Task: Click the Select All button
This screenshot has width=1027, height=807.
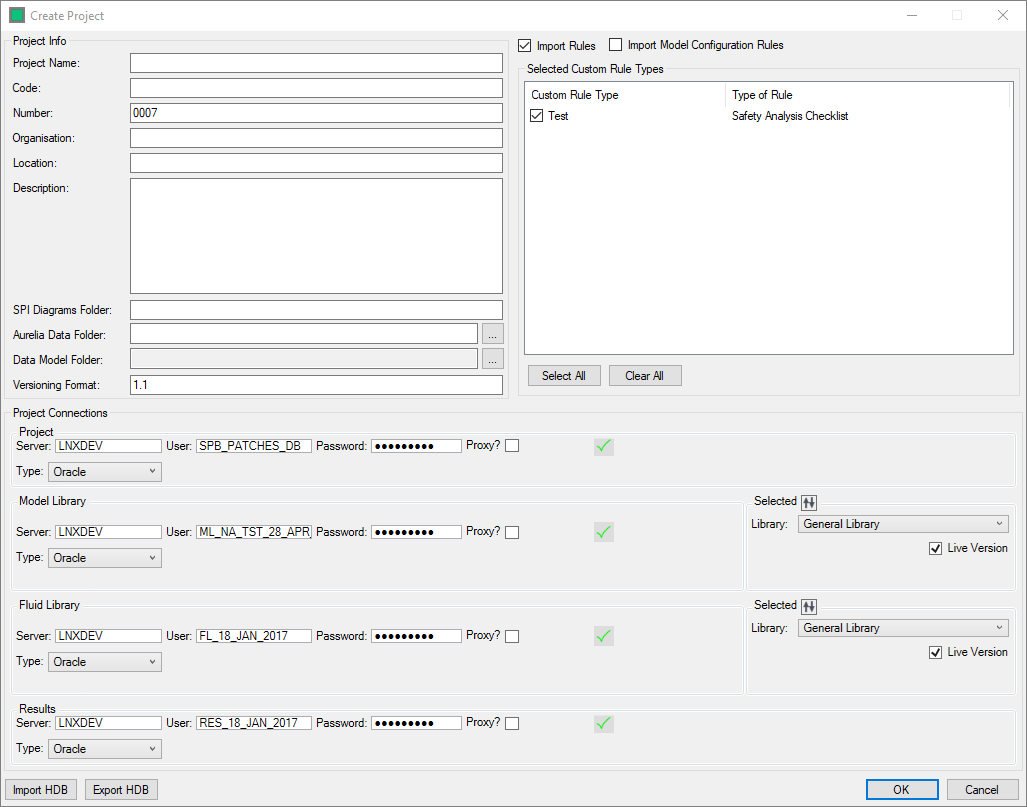Action: point(564,376)
